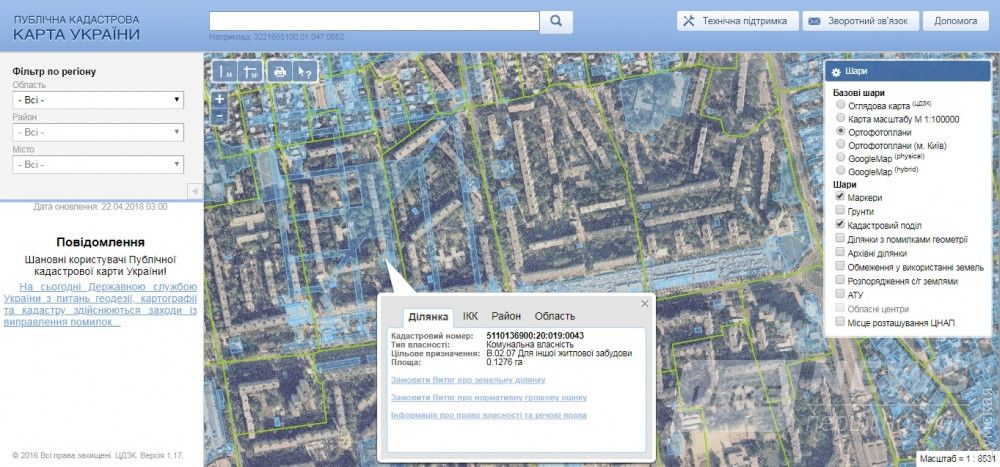Enable the Грунти layer checkbox
Viewport: 1000px width, 467px height.
tap(840, 212)
